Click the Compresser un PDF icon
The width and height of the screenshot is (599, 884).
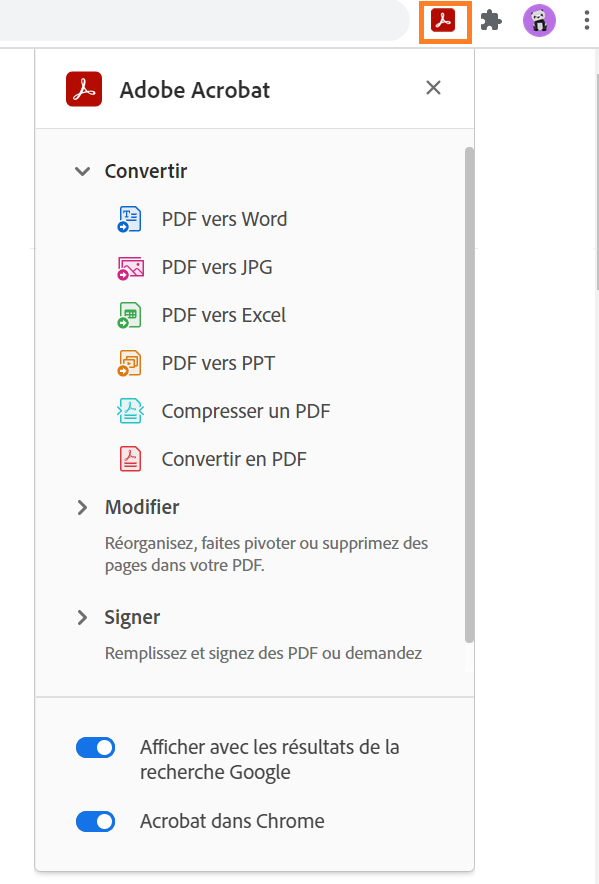point(130,411)
